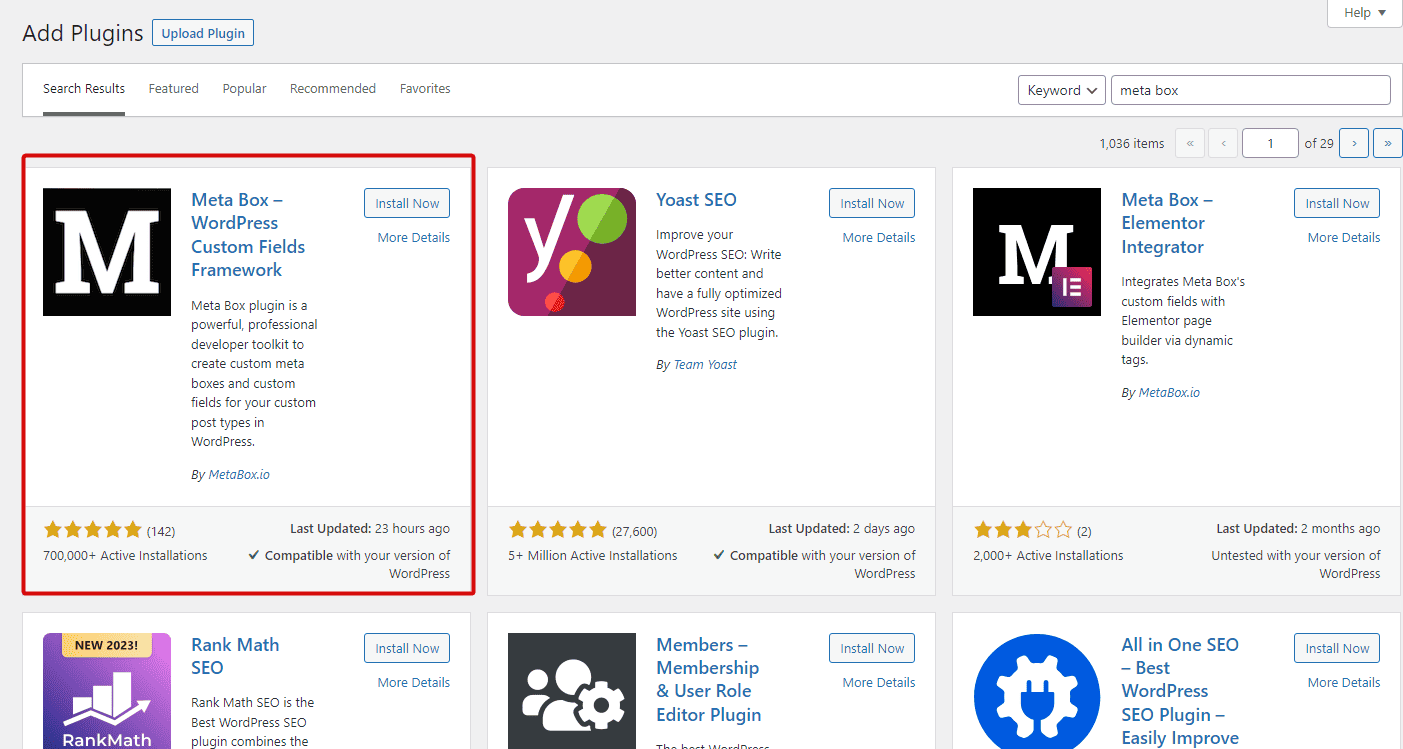Open the Keyword search type dropdown
Image resolution: width=1403 pixels, height=749 pixels.
point(1062,90)
